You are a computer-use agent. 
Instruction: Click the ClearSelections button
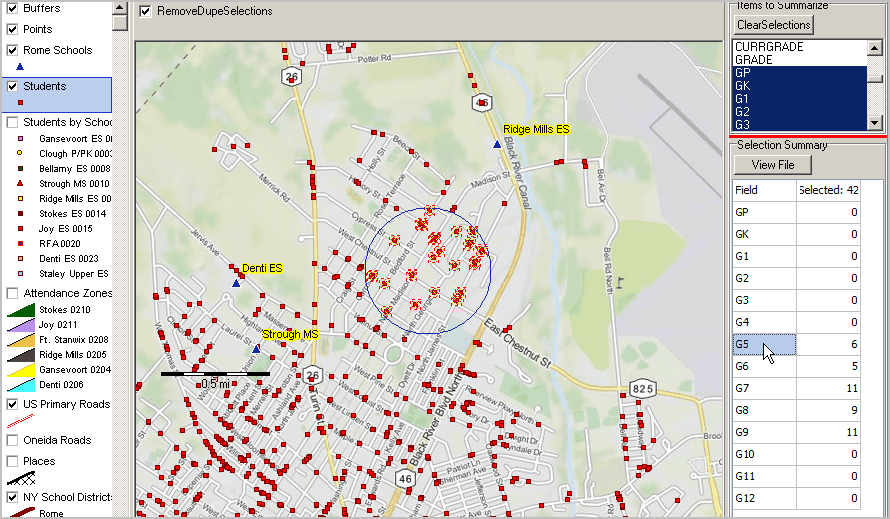774,25
